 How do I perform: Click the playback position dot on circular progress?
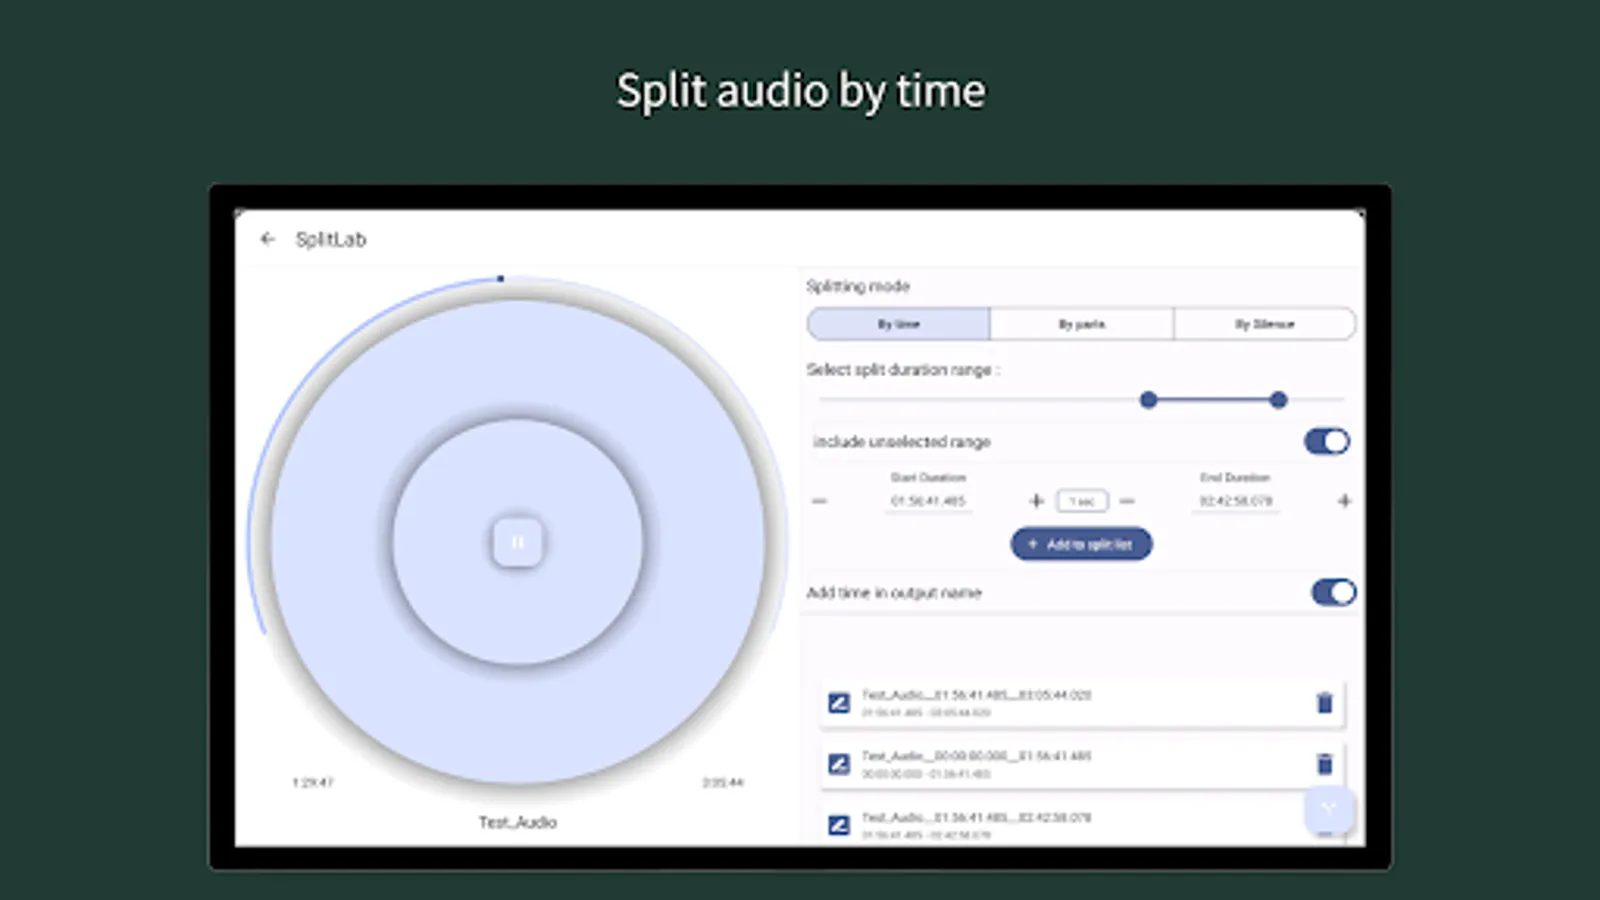click(500, 279)
